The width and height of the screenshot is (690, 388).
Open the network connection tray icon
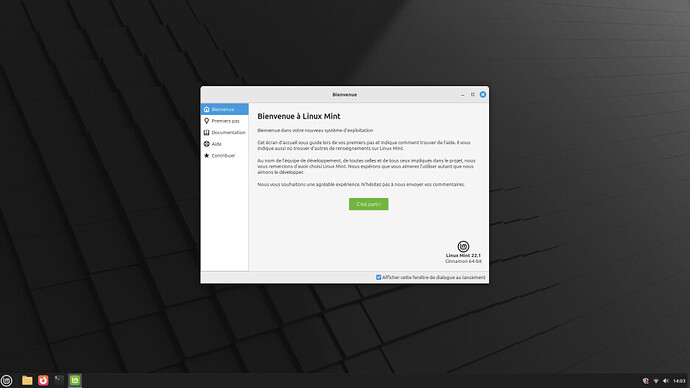tap(656, 381)
